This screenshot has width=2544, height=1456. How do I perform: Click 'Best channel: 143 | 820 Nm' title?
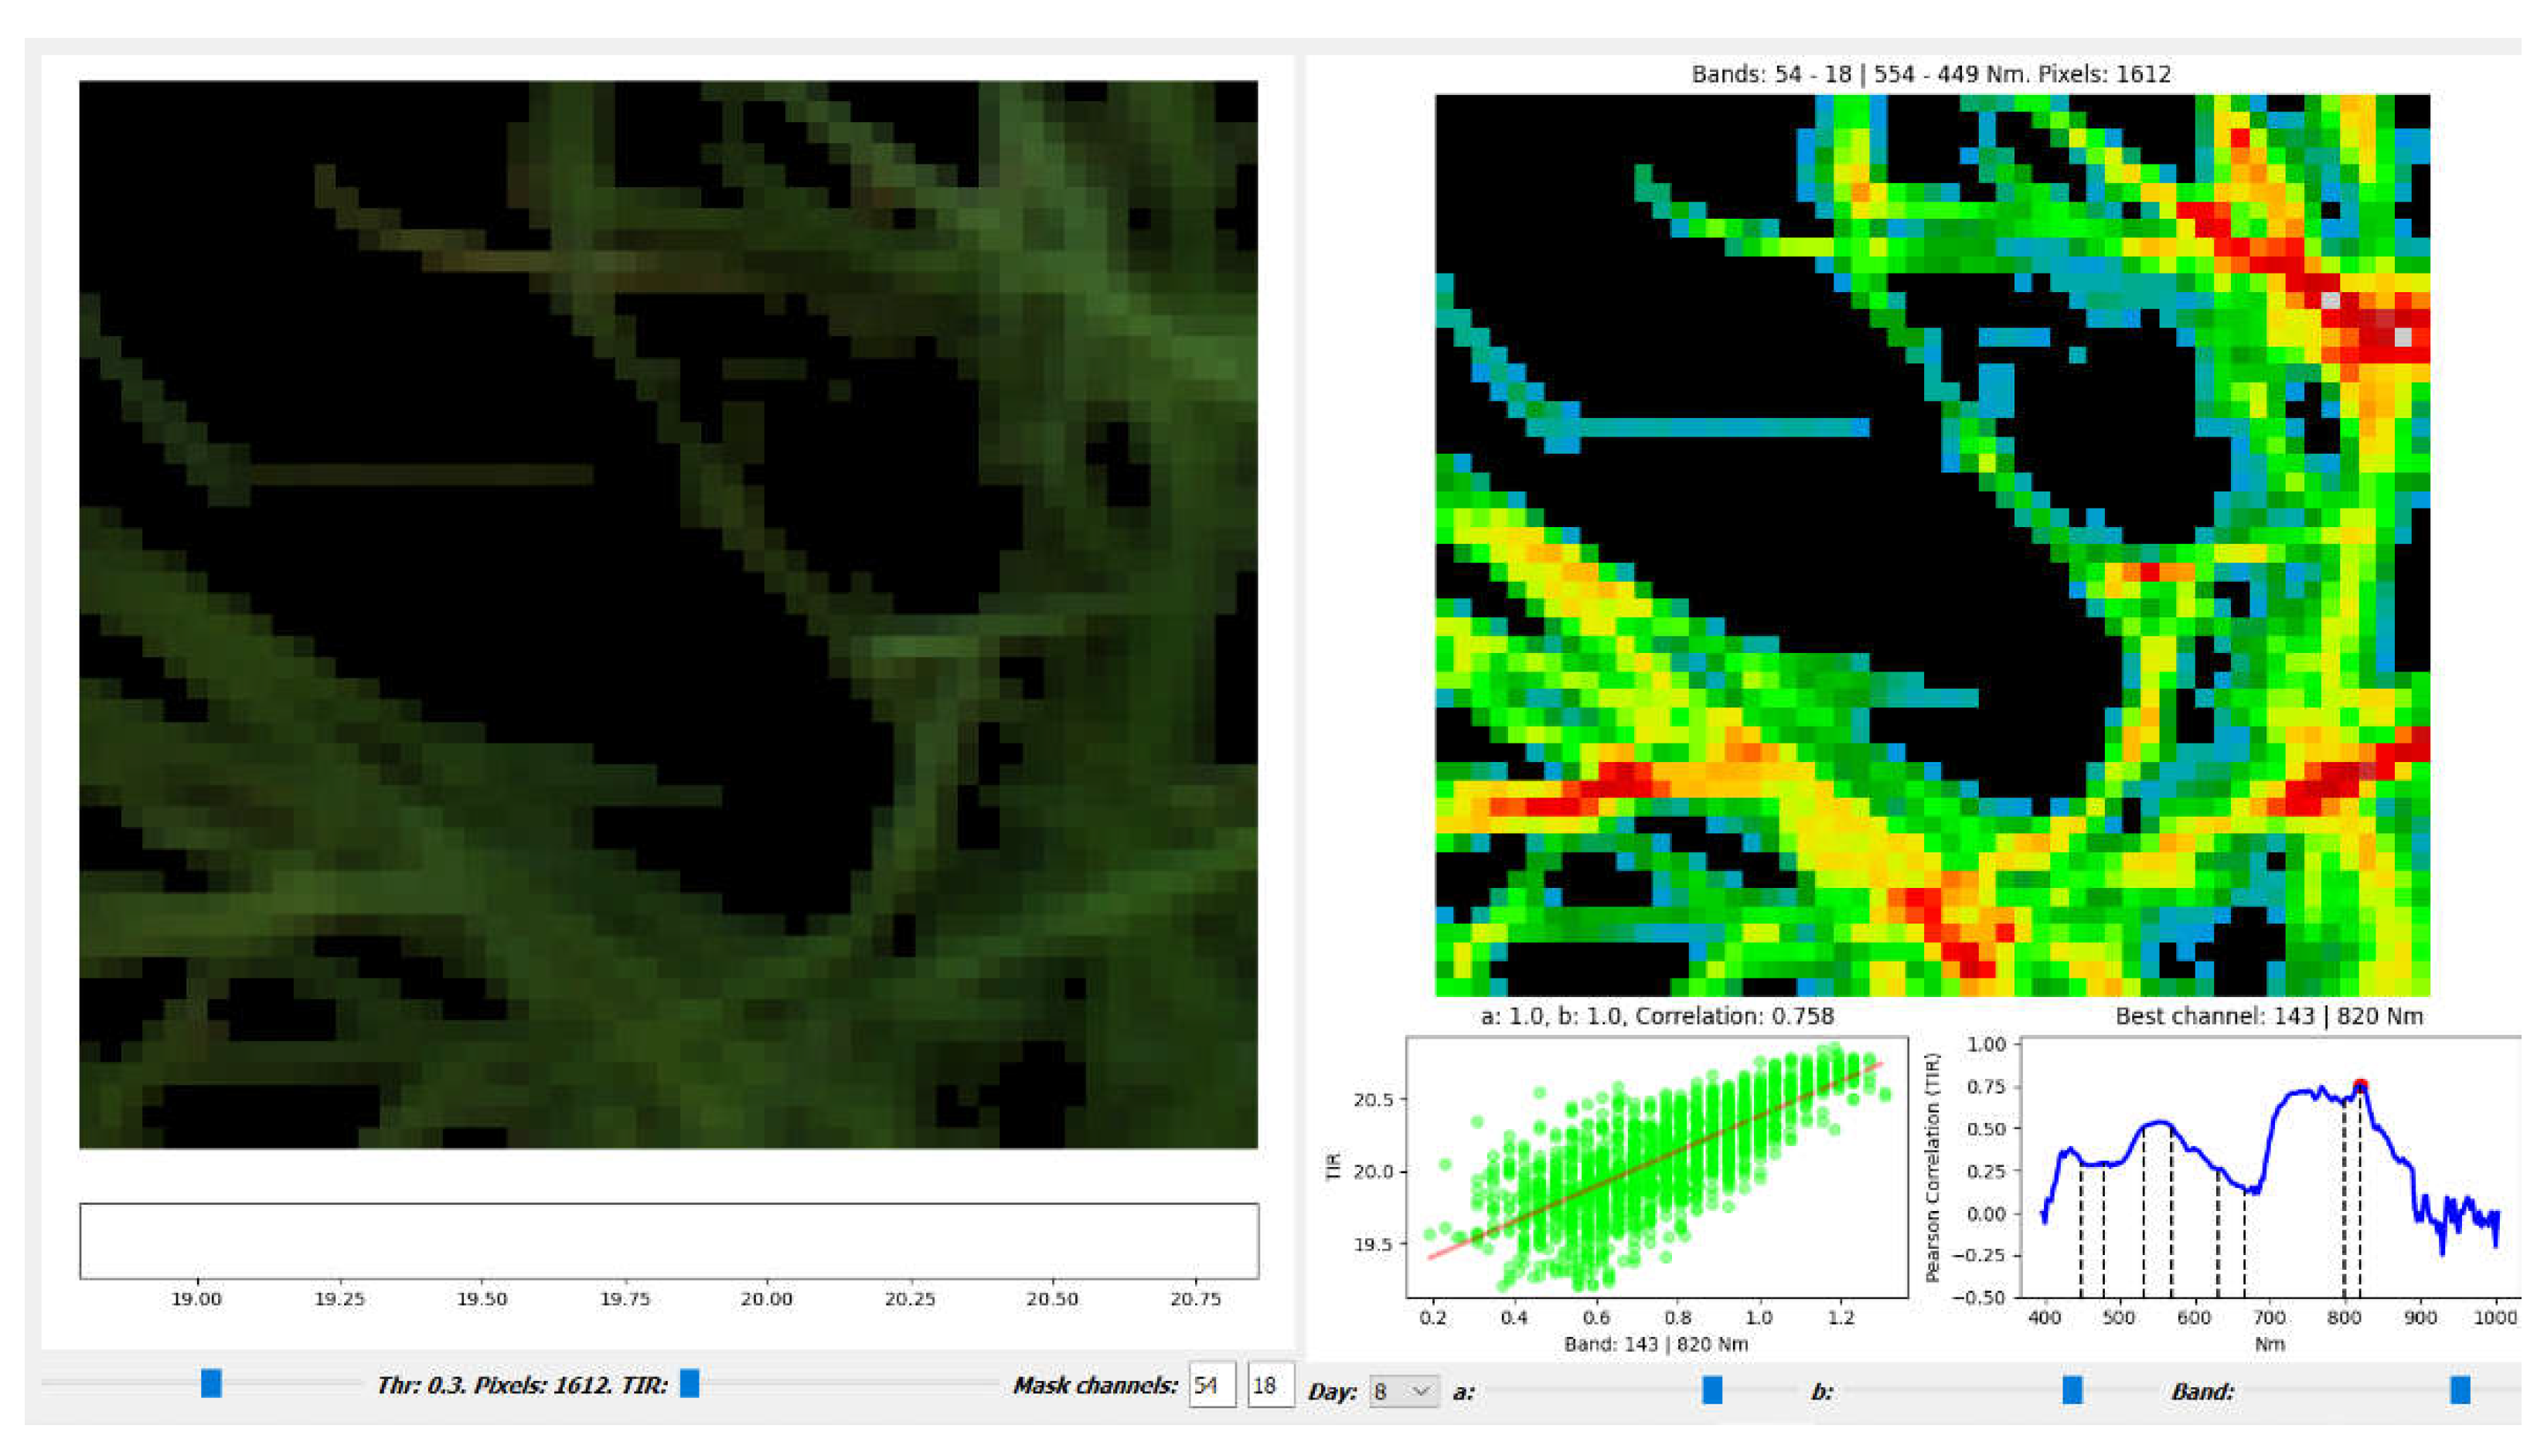point(2269,1016)
